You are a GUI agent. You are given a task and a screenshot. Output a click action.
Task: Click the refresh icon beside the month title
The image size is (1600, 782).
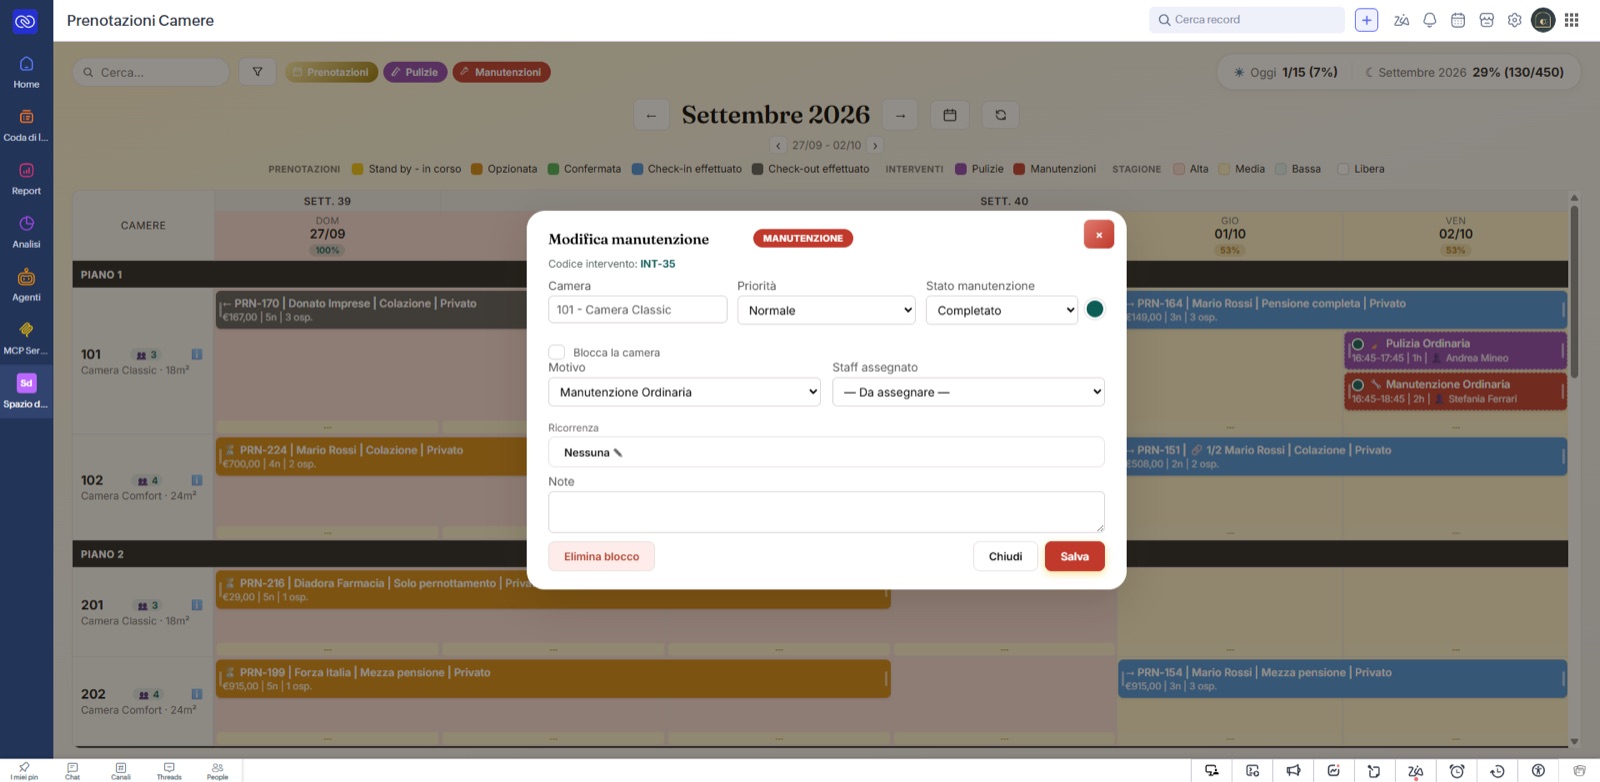1000,115
